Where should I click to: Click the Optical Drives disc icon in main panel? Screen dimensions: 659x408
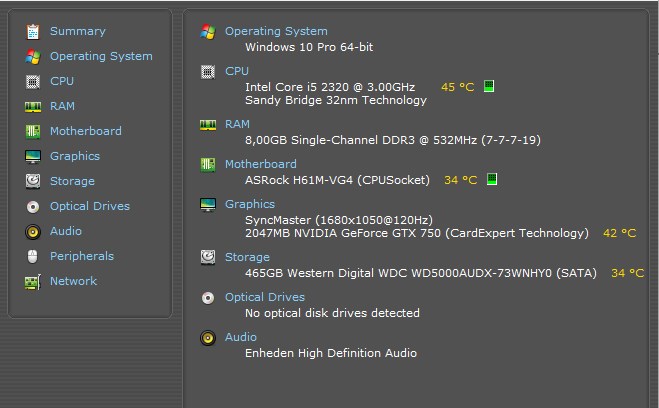[x=208, y=298]
